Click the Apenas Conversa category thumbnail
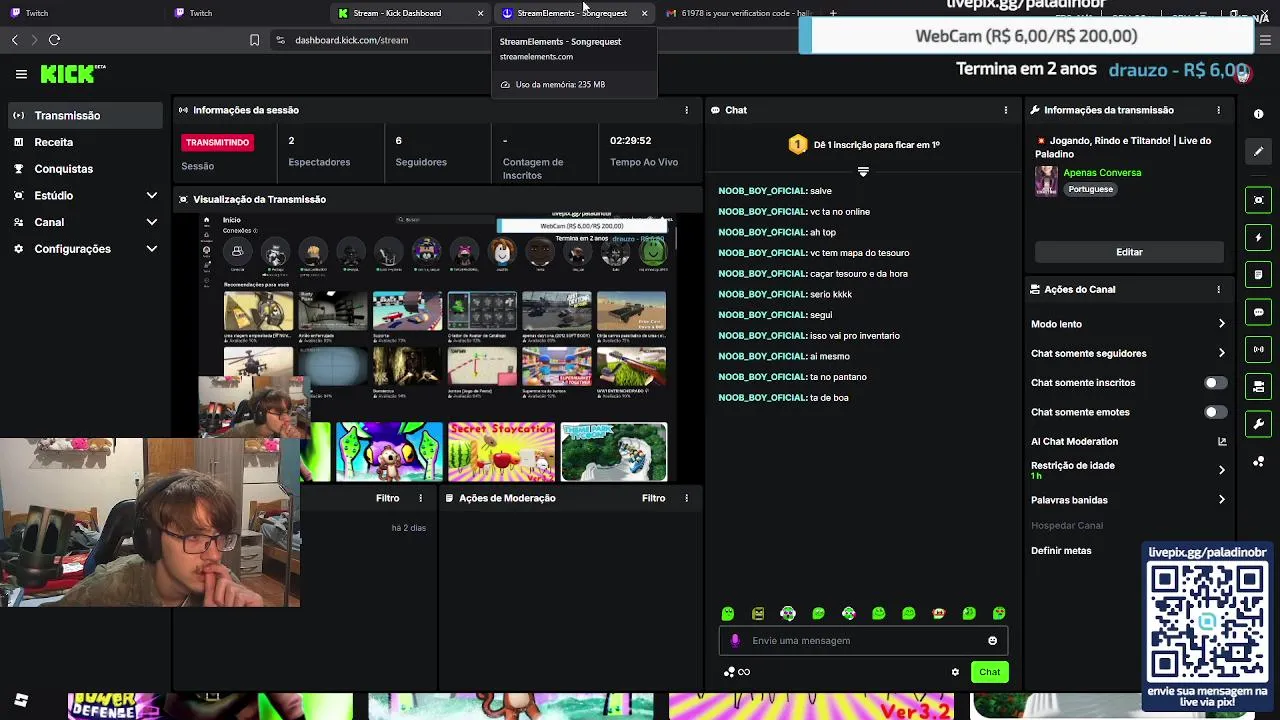This screenshot has height=720, width=1280. click(x=1046, y=181)
